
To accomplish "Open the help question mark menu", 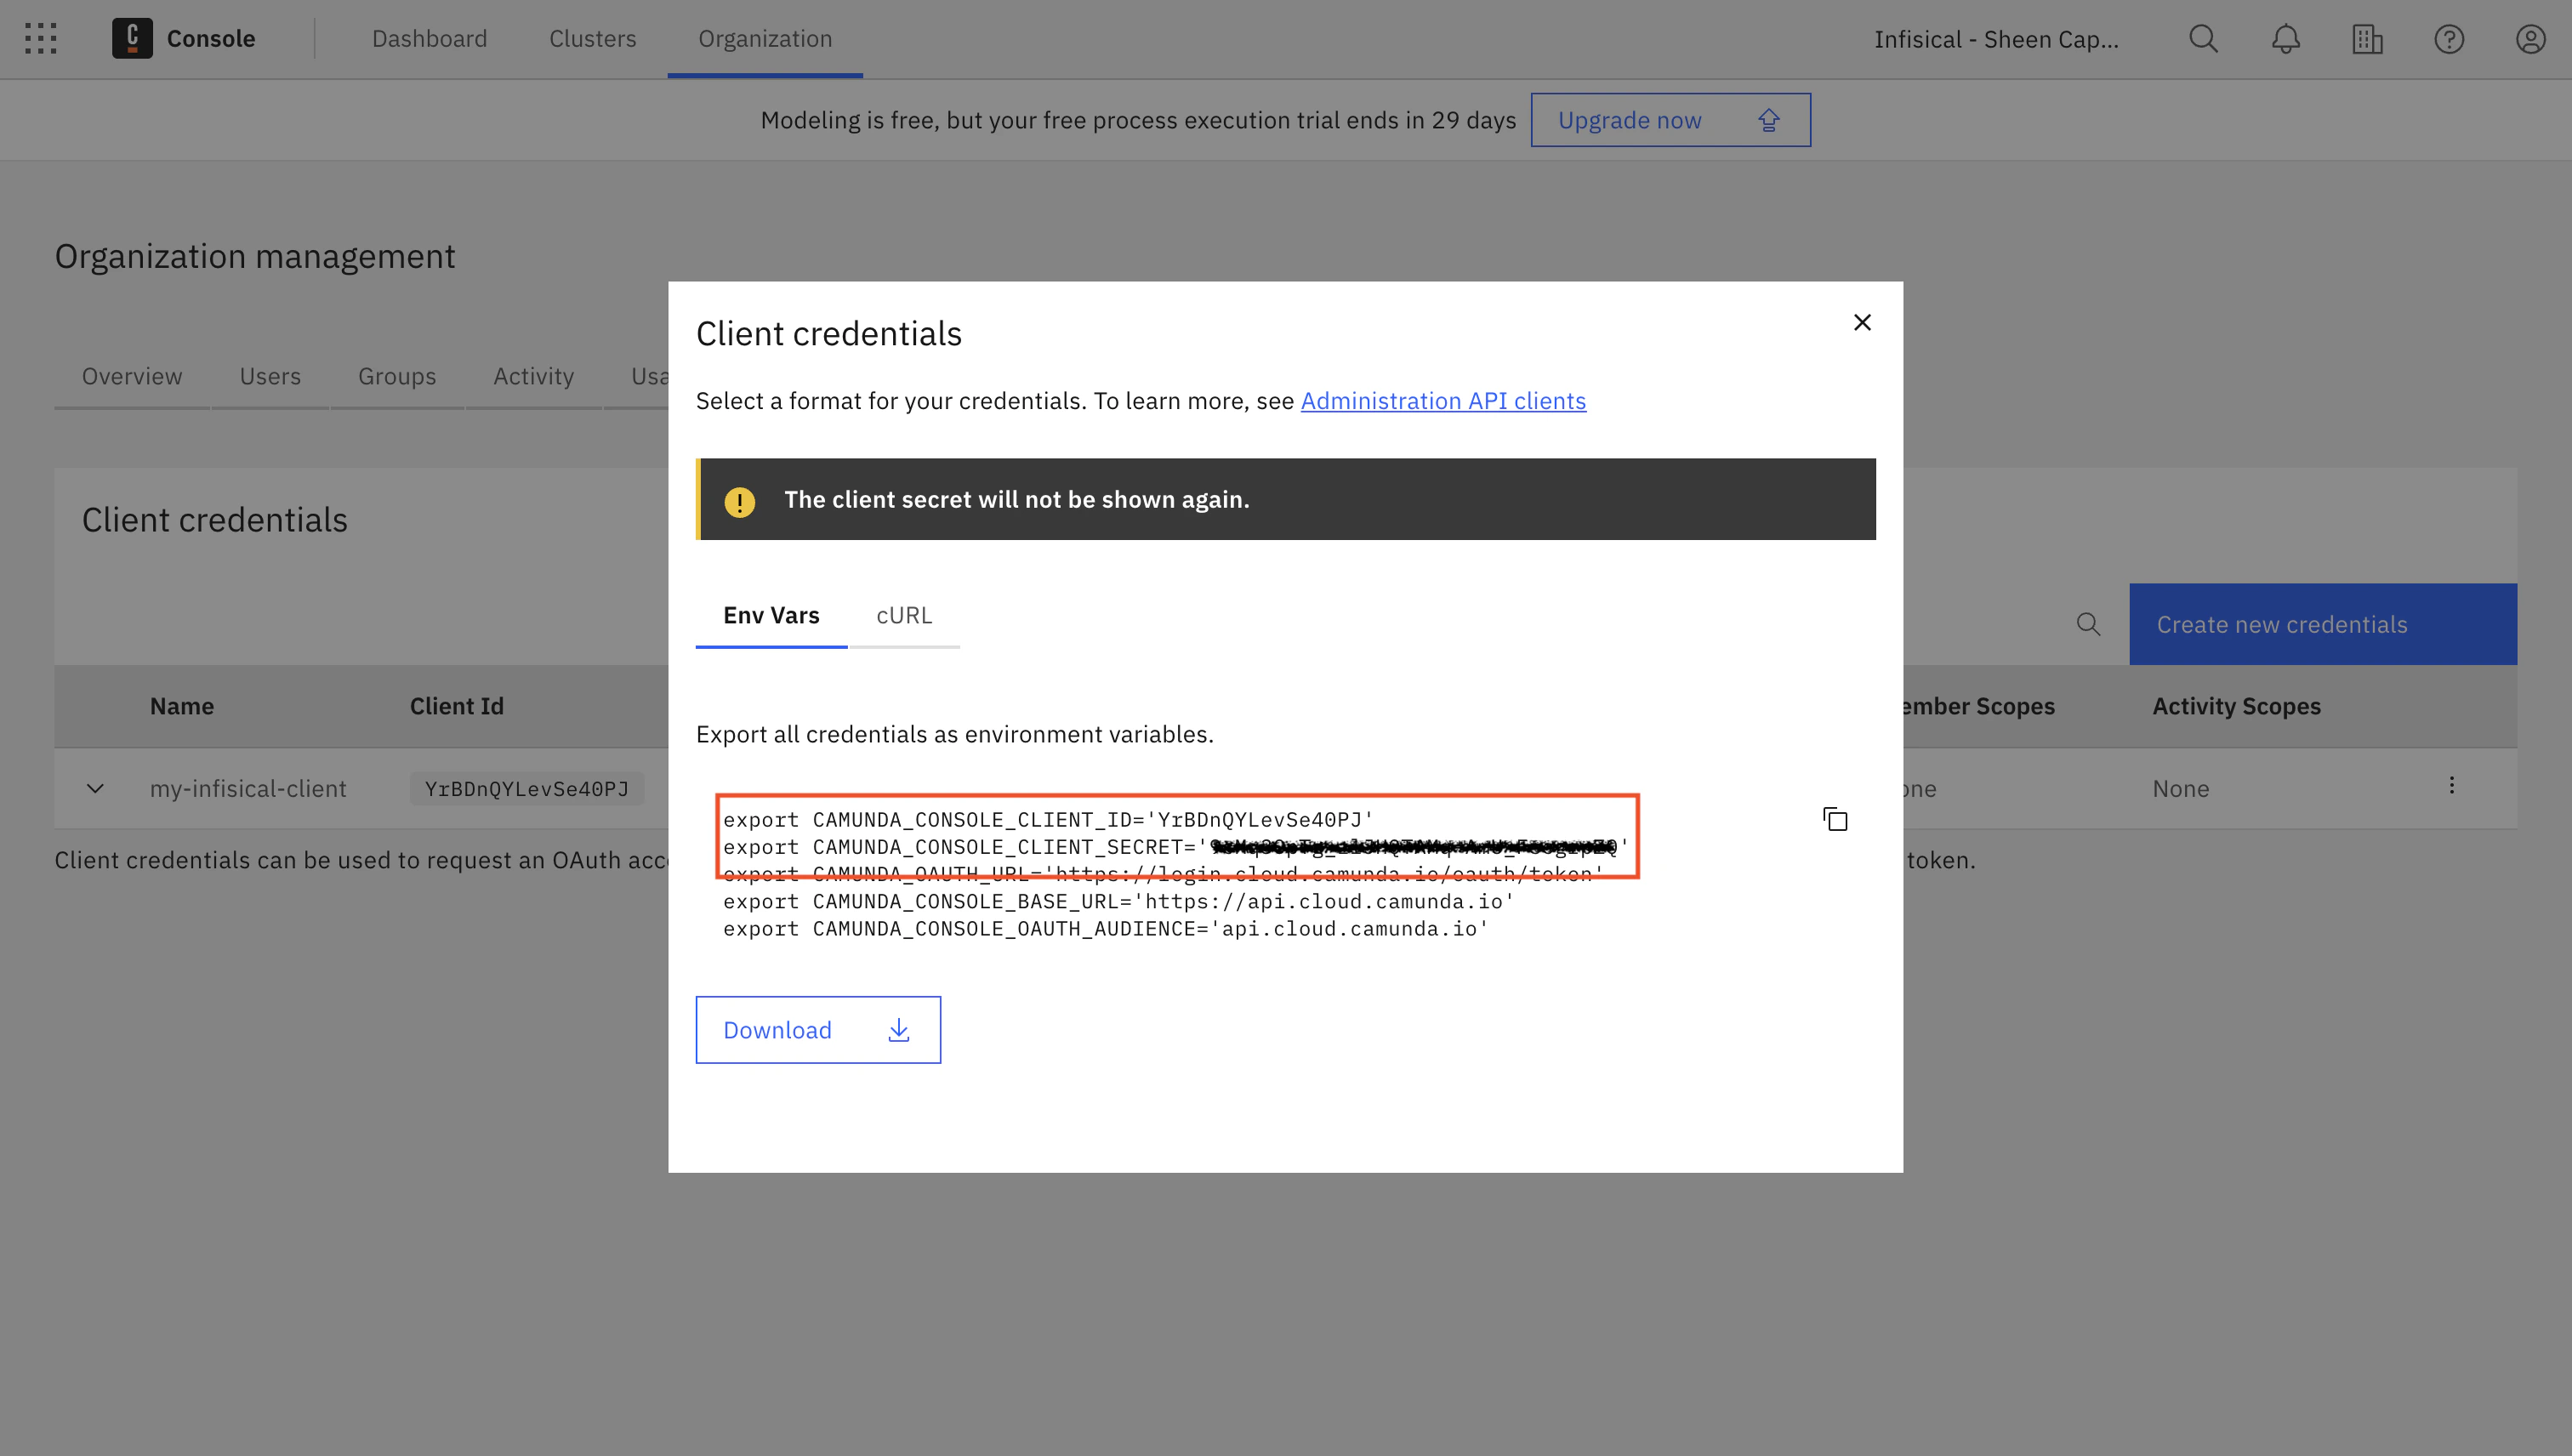I will point(2449,39).
